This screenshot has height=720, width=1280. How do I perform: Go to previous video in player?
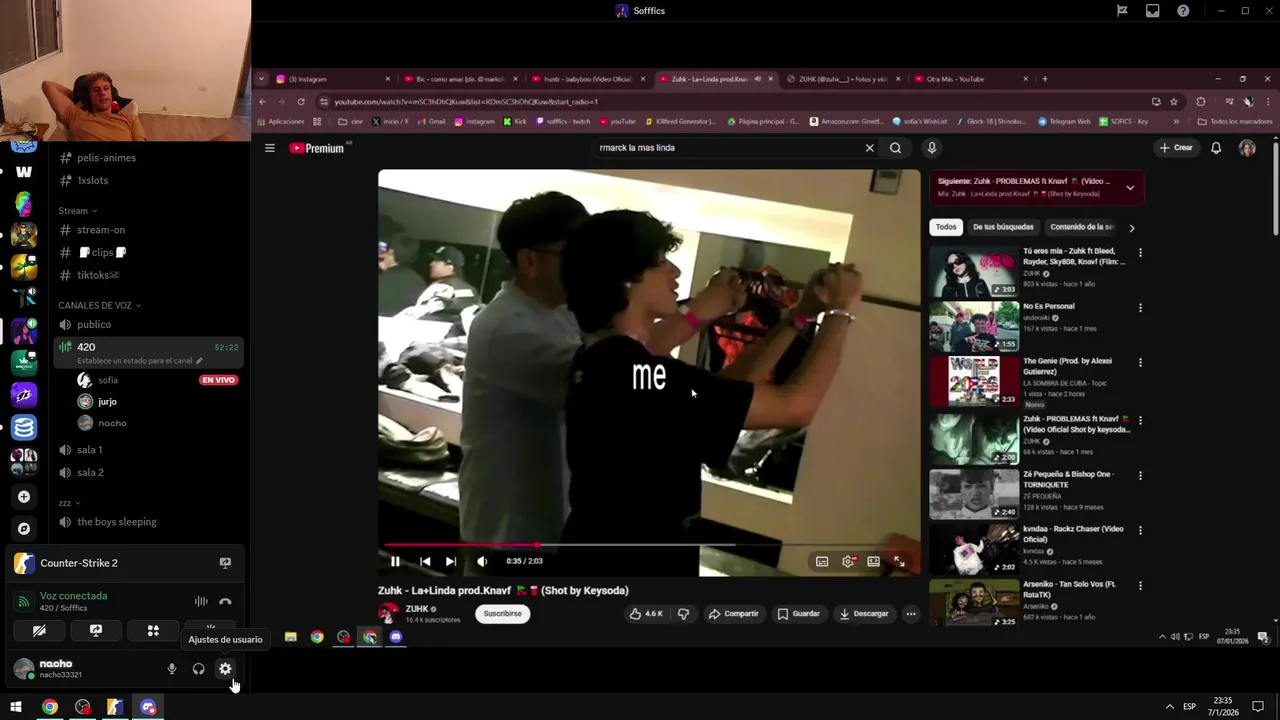tap(425, 561)
